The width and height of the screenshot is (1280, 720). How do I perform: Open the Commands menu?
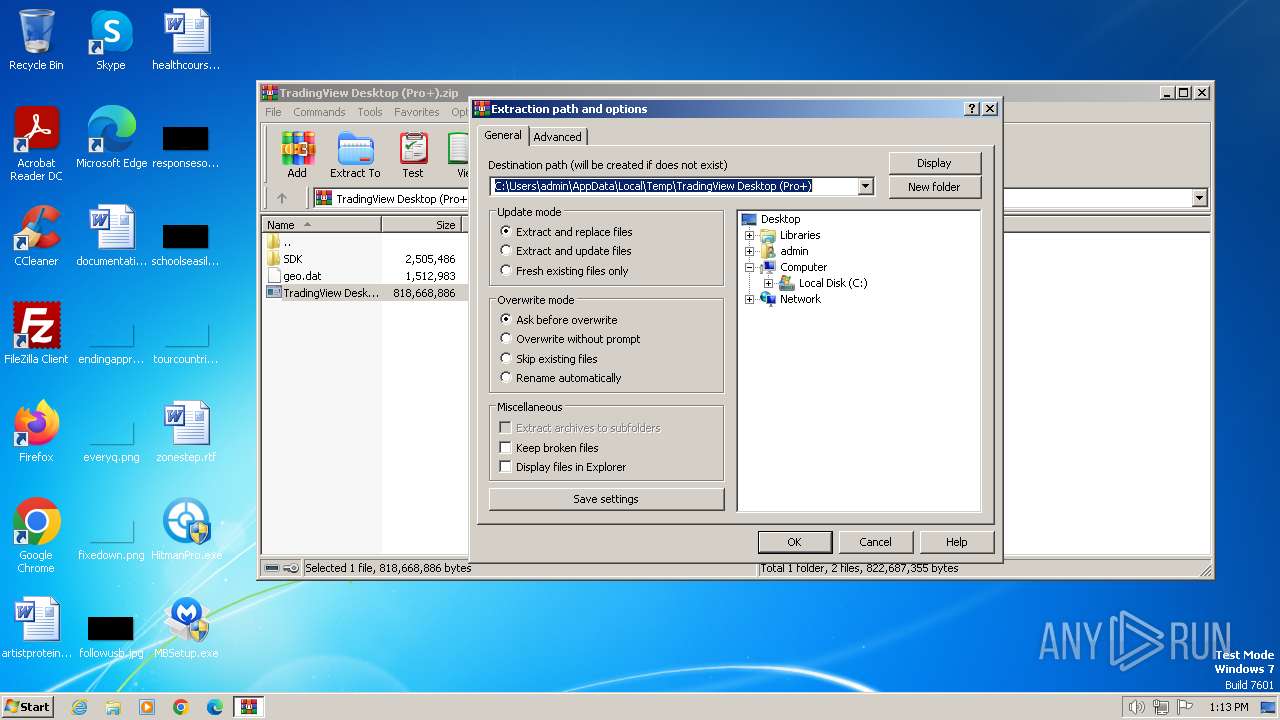click(319, 112)
